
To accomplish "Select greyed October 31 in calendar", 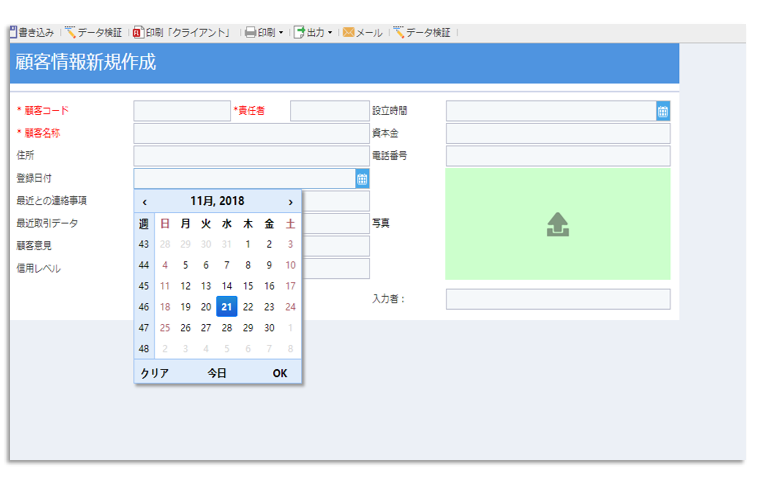I will pyautogui.click(x=227, y=244).
